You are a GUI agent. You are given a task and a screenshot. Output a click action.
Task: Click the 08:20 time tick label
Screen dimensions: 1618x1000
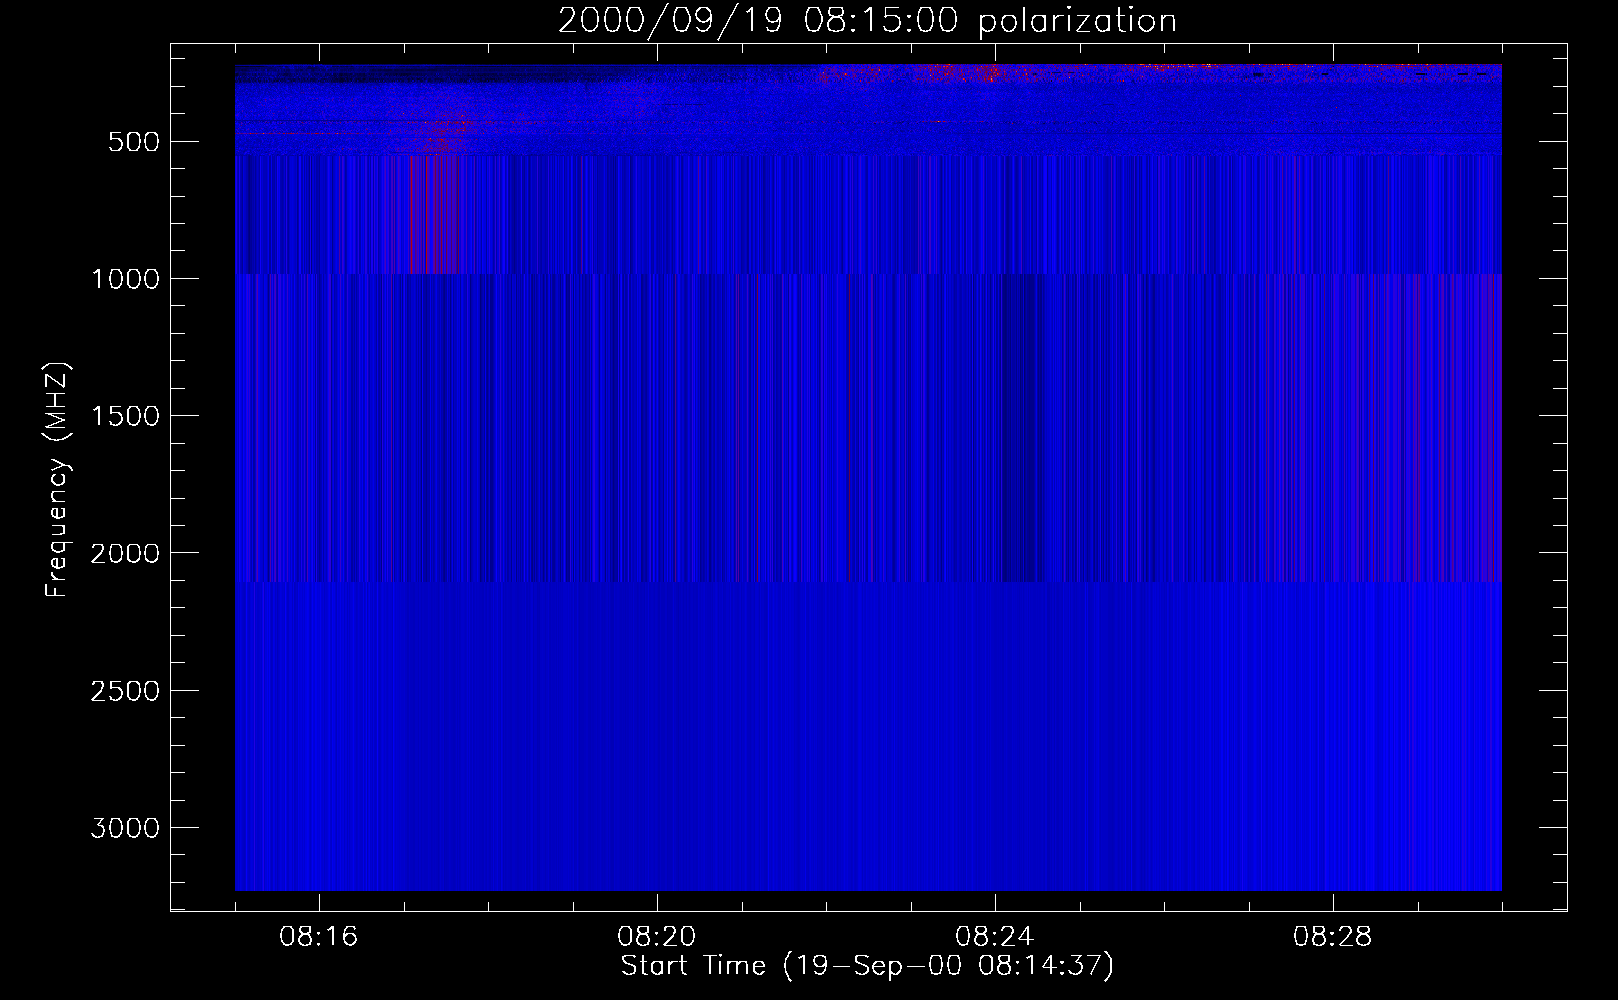coord(657,937)
